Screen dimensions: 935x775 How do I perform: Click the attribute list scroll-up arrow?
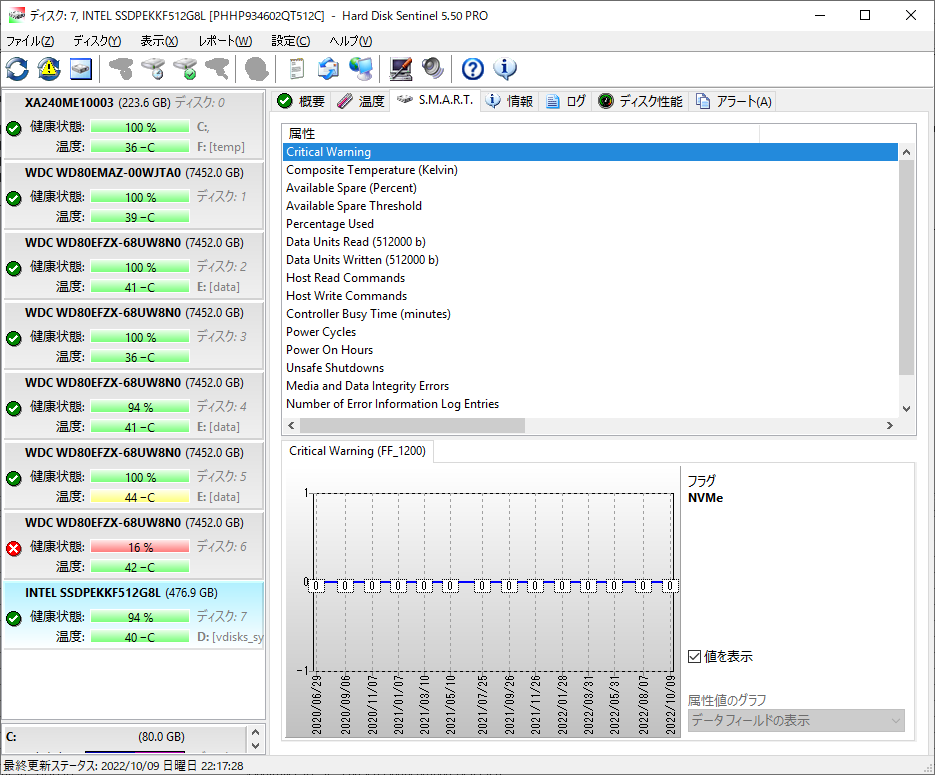click(906, 152)
